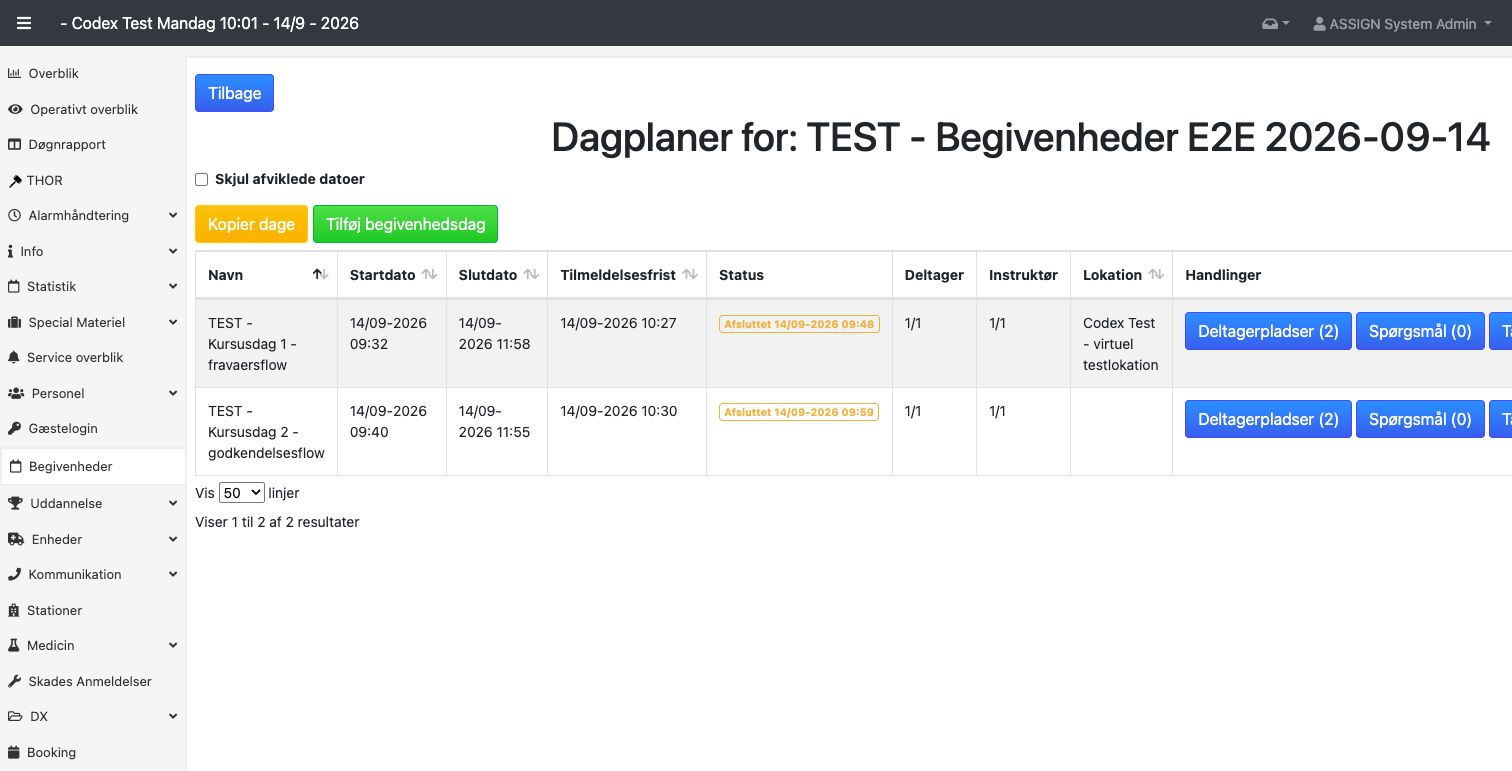Open Deltagerpladser (2) for Kursusdag 1
The image size is (1512, 771).
tap(1268, 331)
